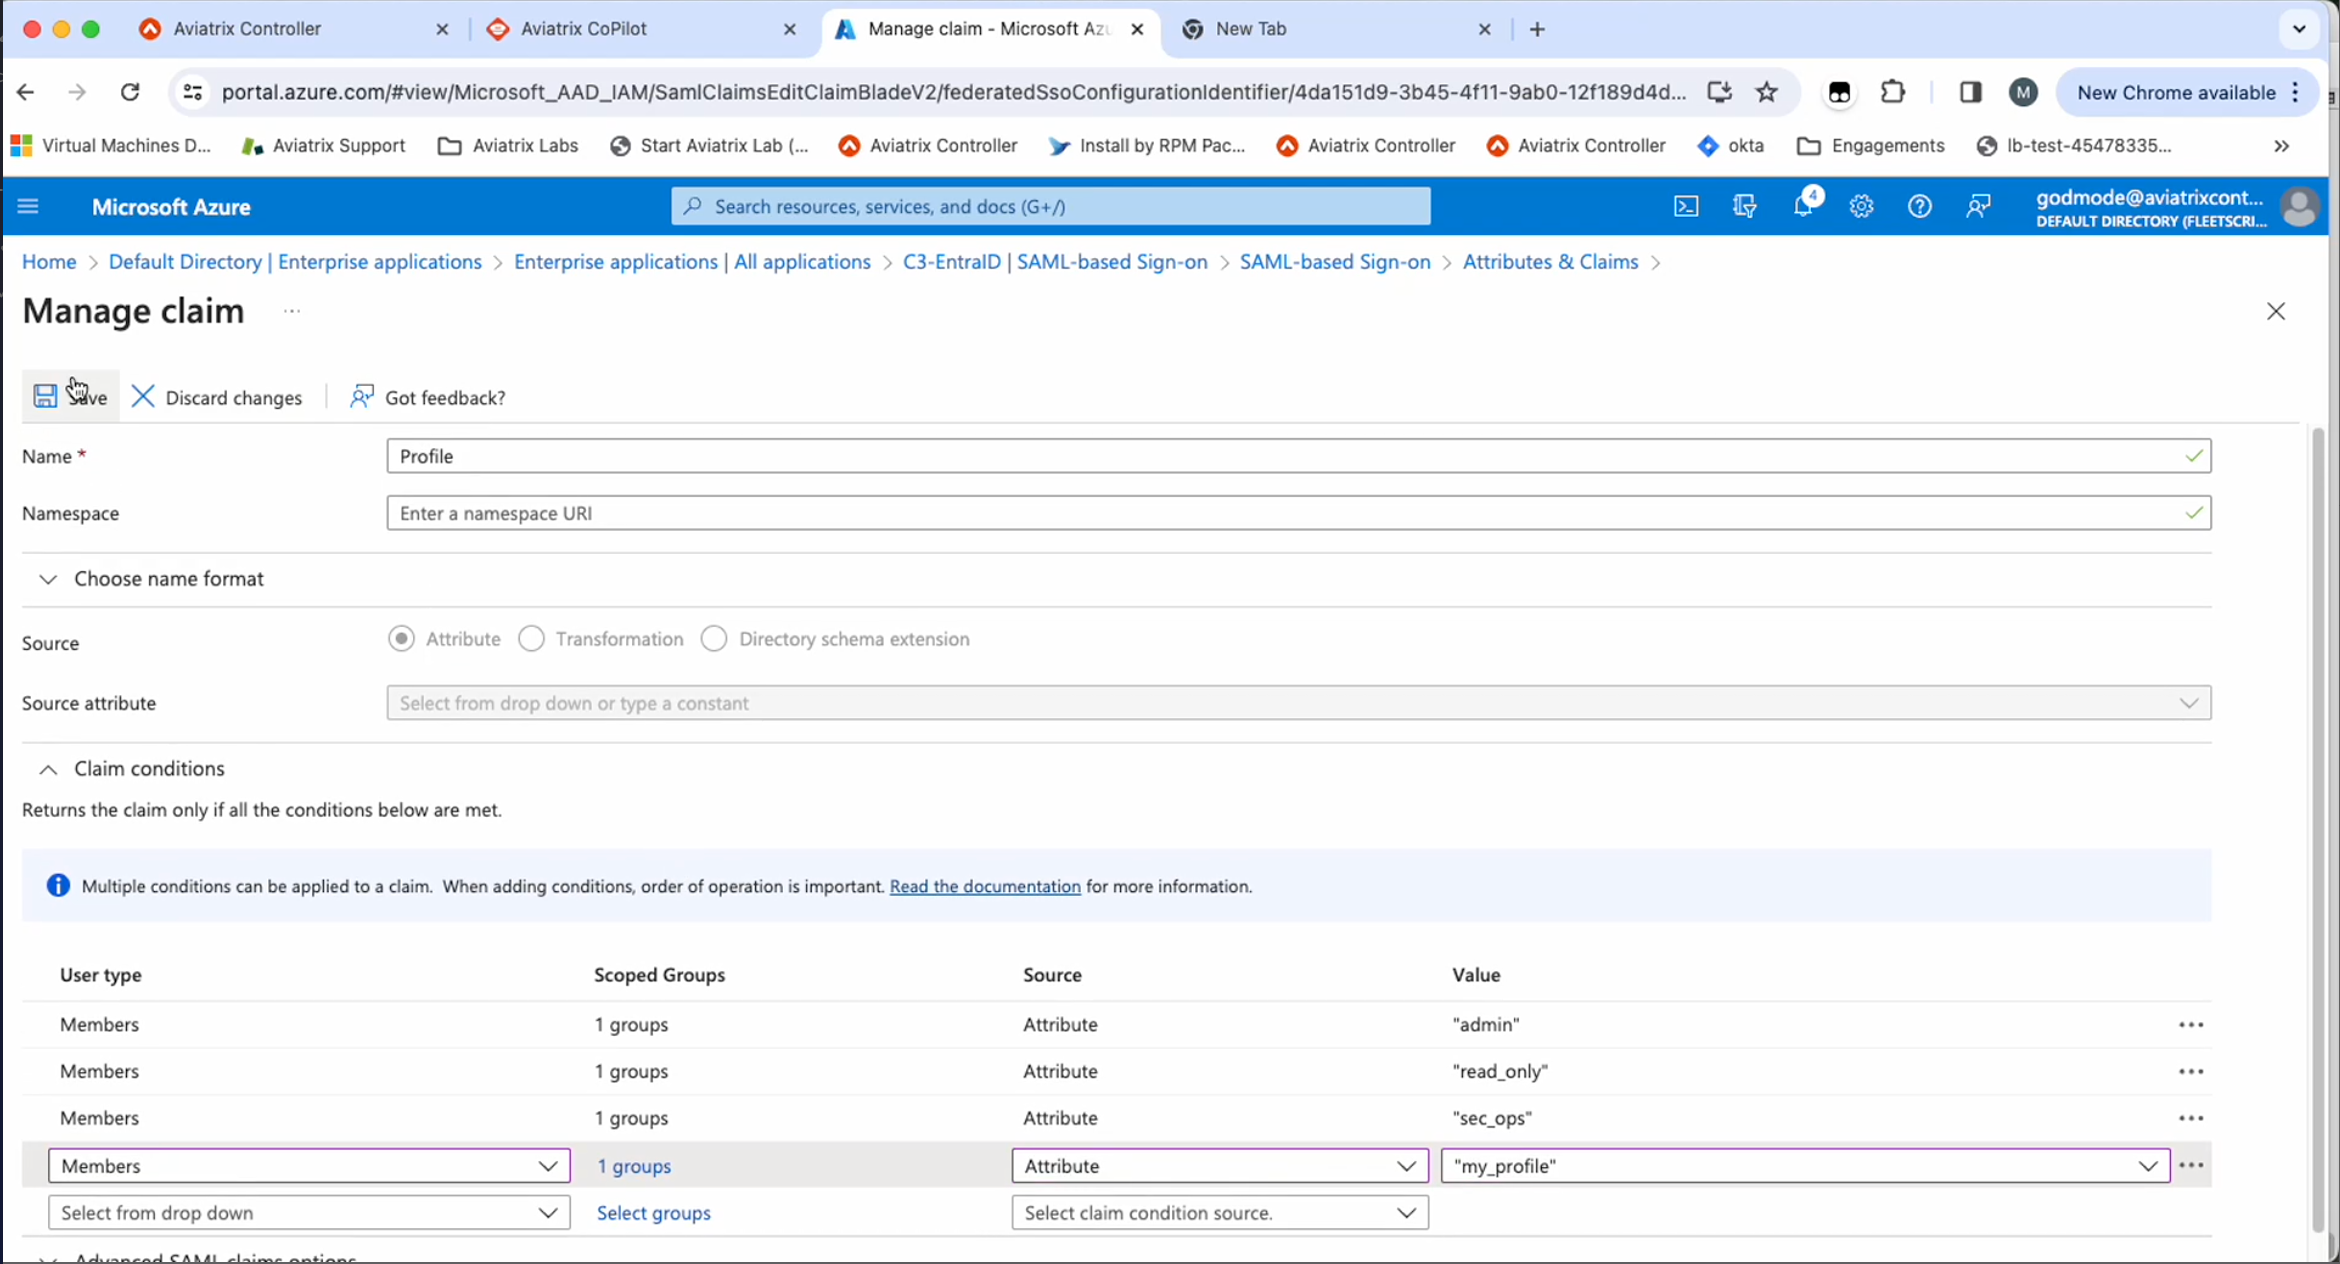
Task: Click the Save disk icon
Action: [x=45, y=396]
